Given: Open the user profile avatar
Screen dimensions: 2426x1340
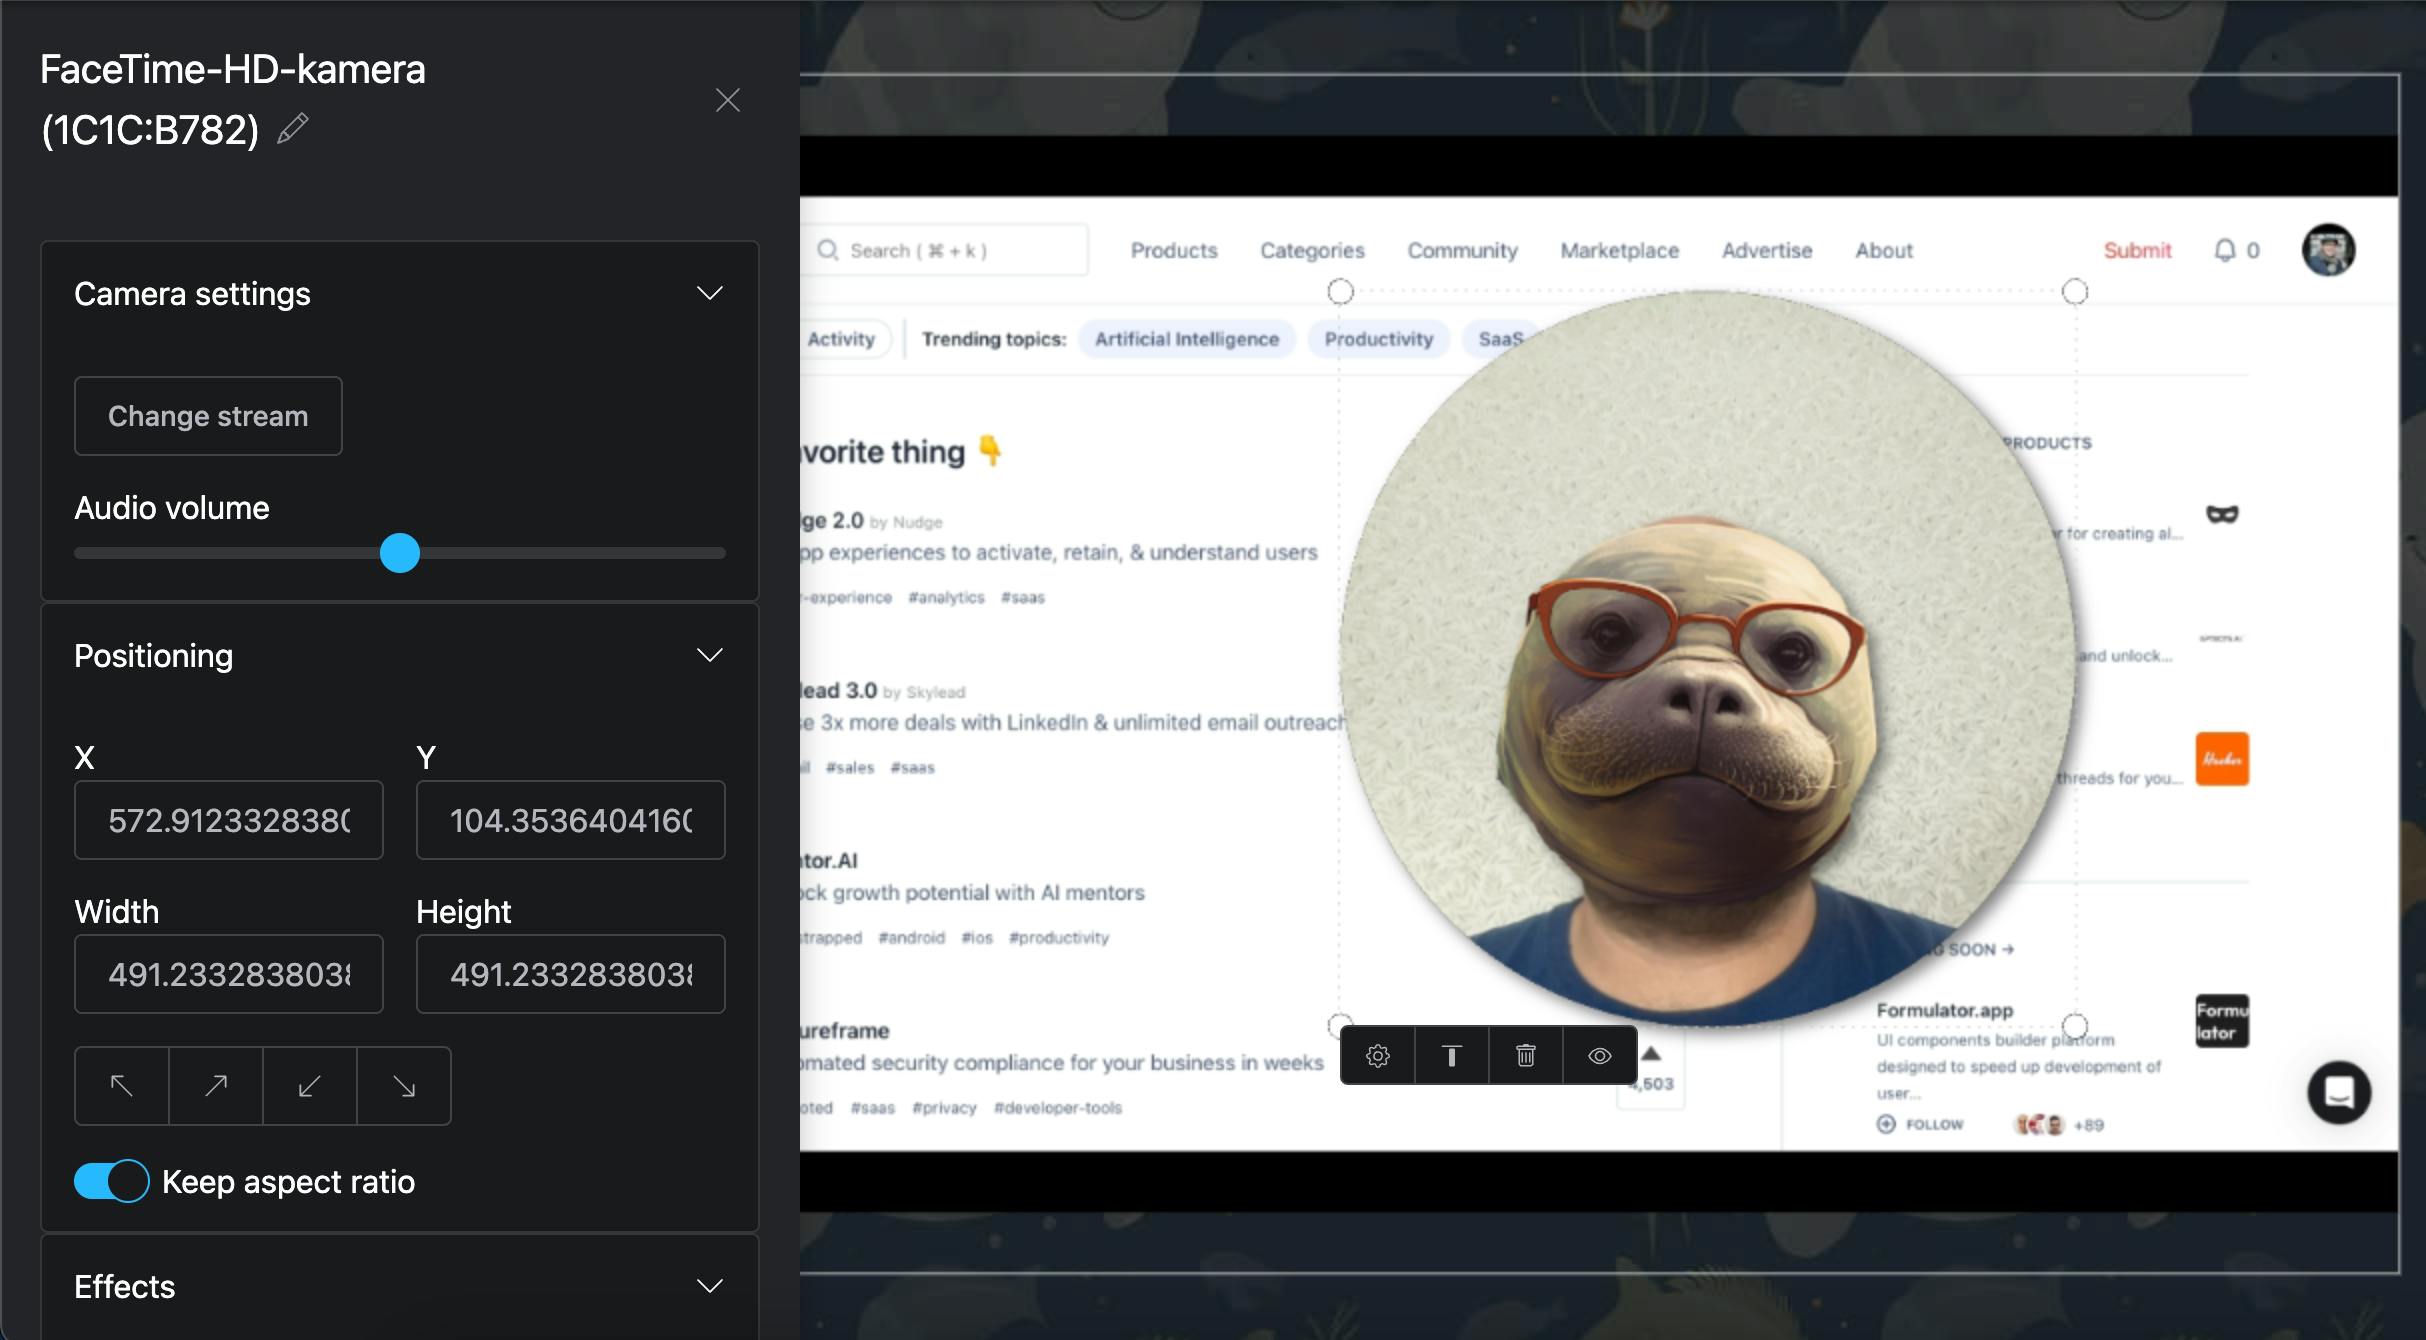Looking at the screenshot, I should tap(2328, 250).
